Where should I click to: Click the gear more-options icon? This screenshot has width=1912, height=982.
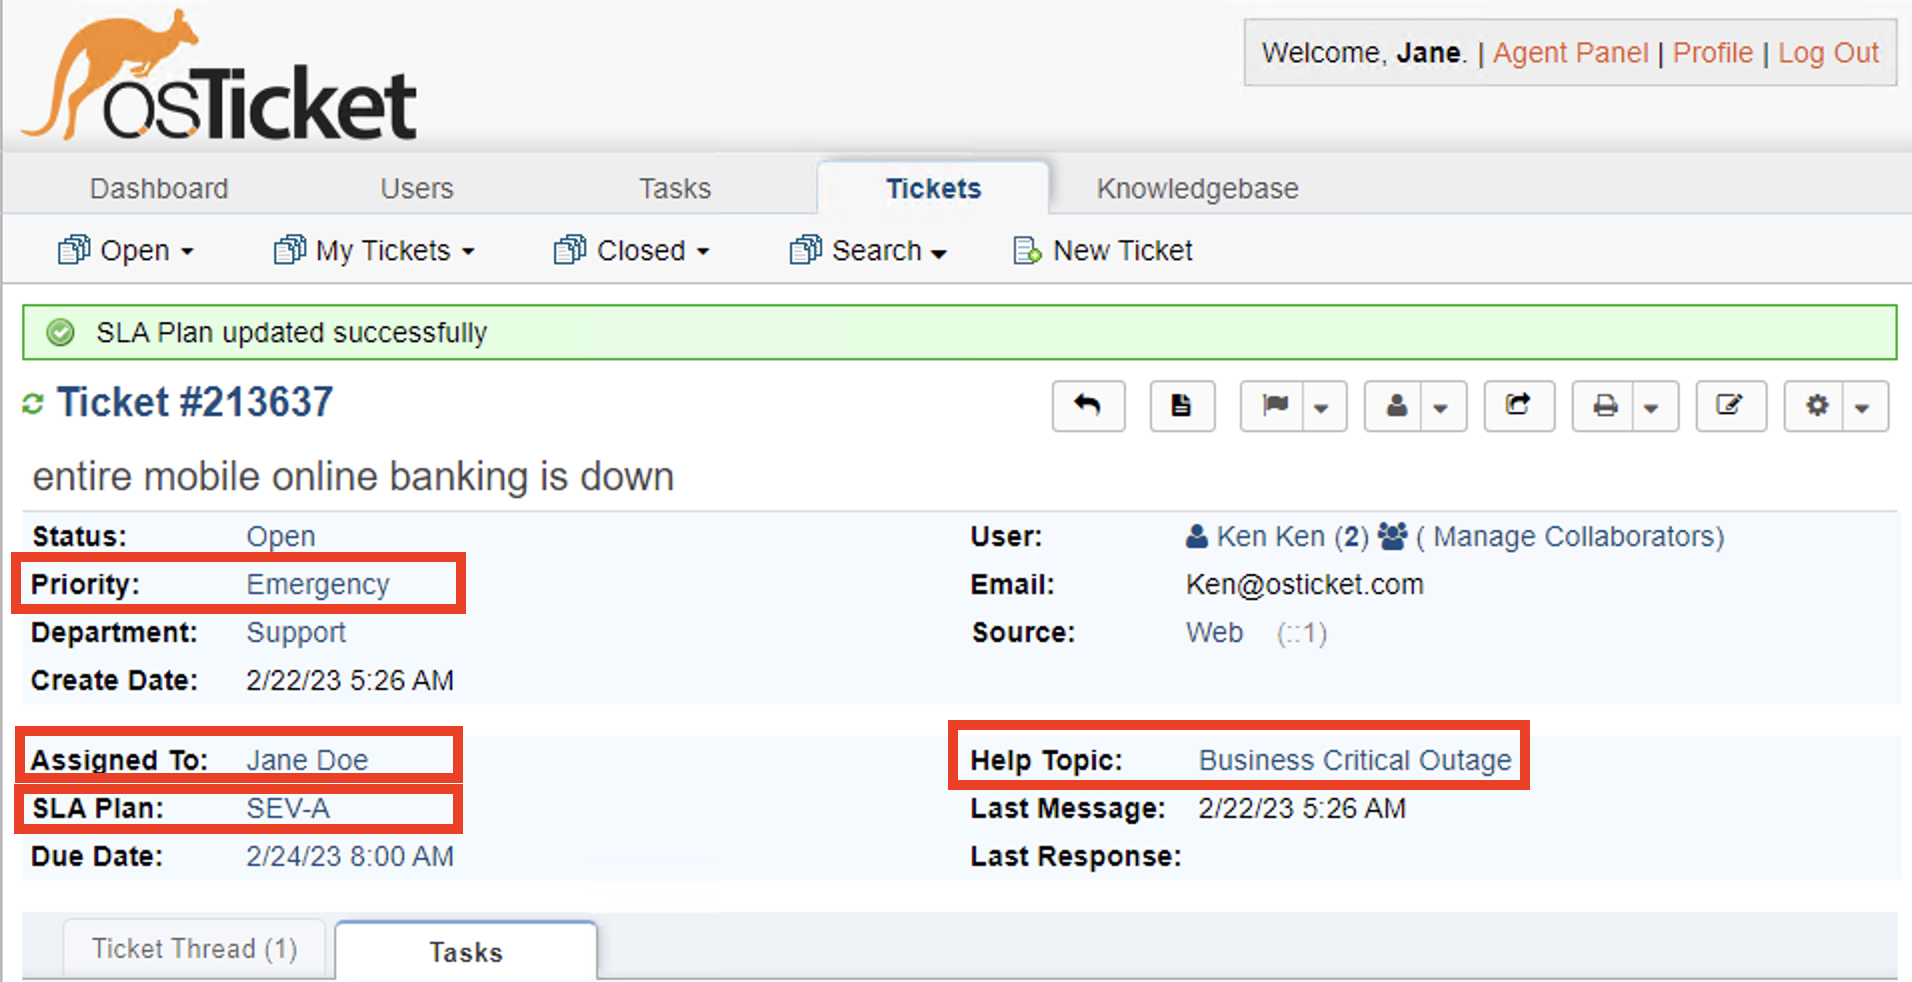coord(1817,405)
